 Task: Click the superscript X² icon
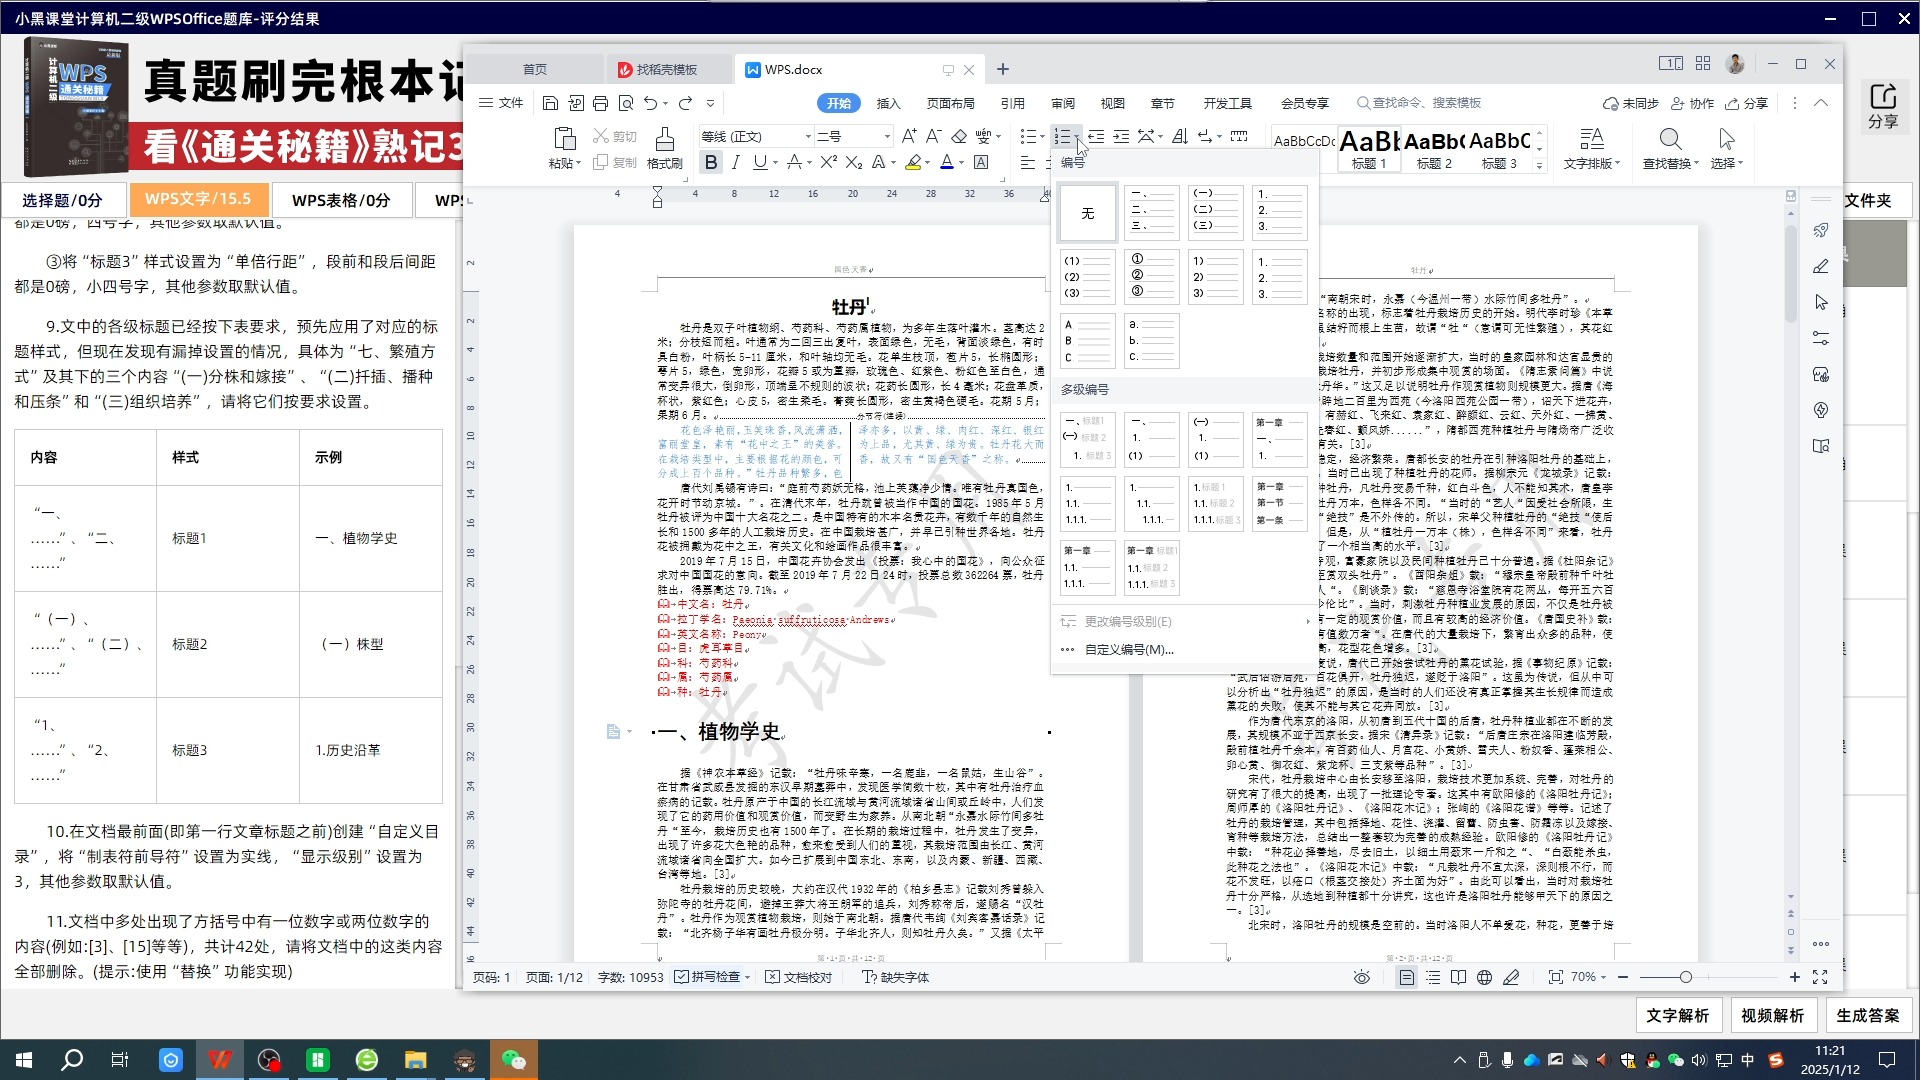(828, 162)
